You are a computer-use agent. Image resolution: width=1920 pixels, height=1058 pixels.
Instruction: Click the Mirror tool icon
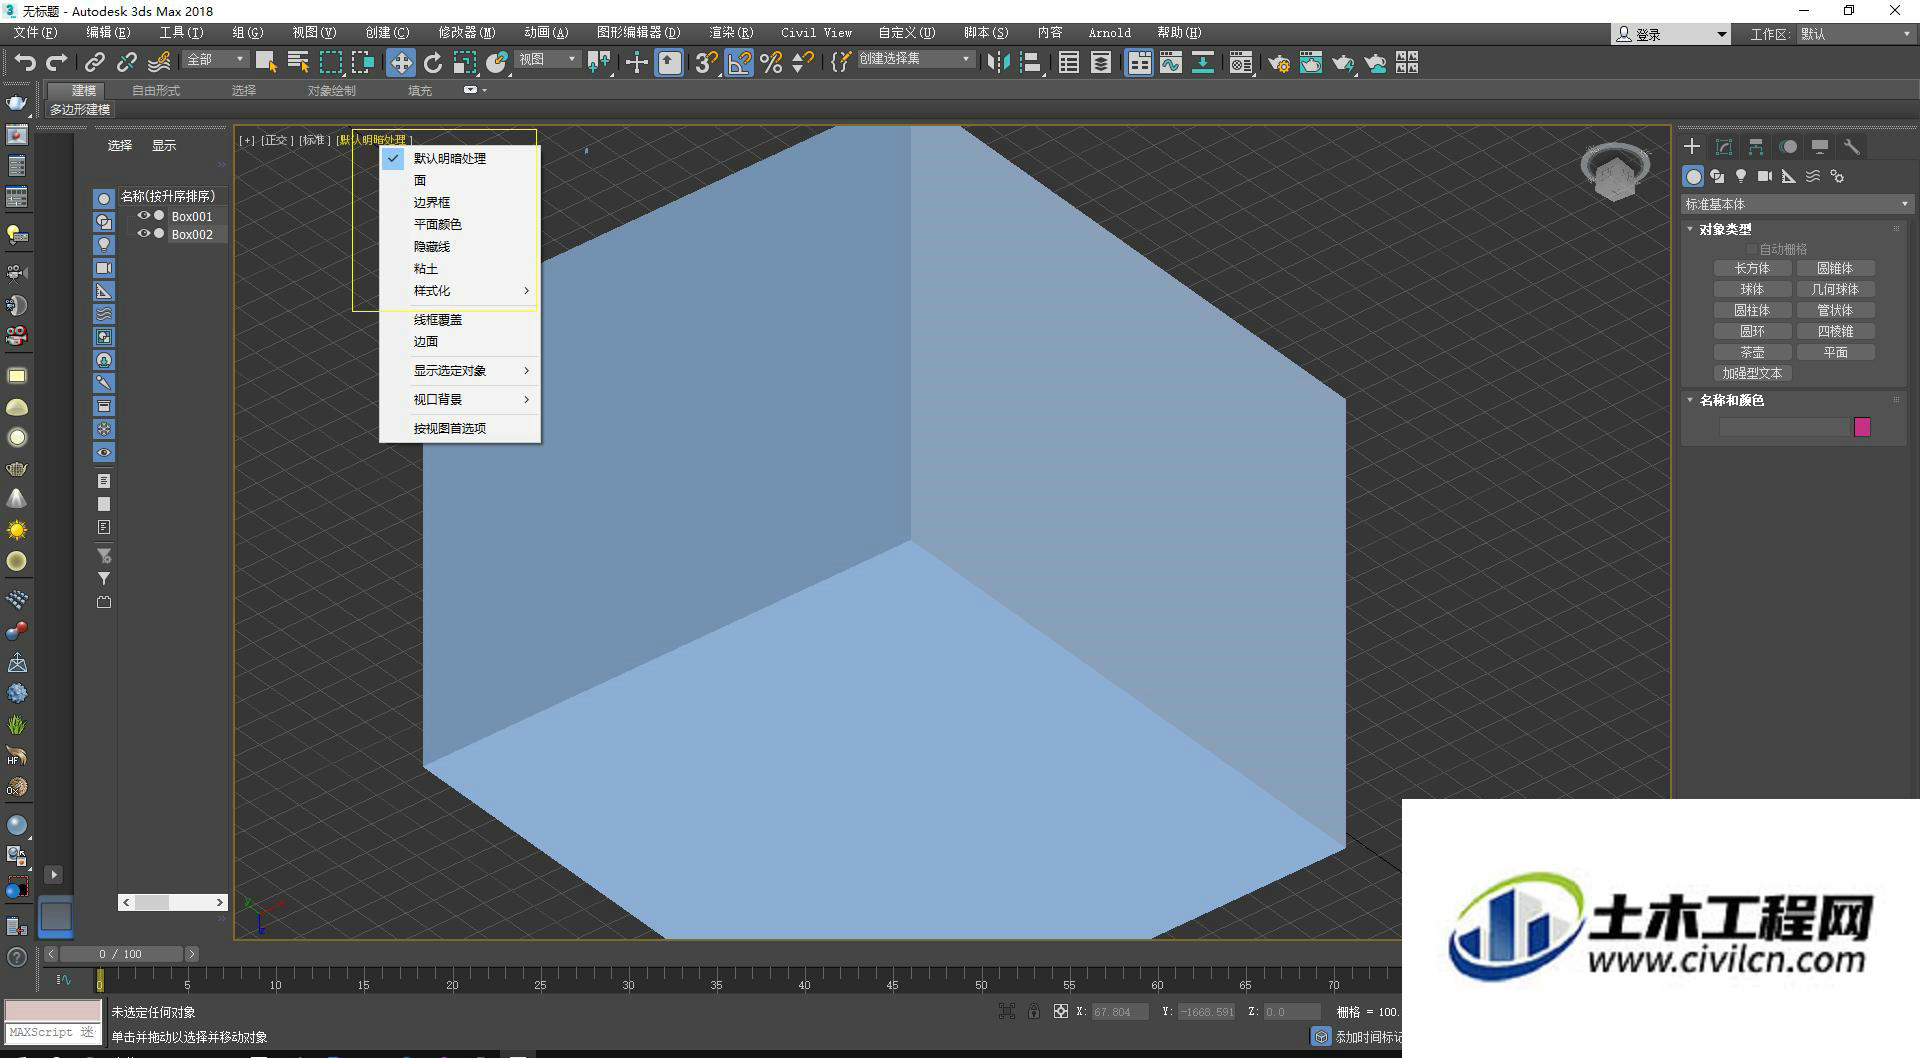[x=998, y=63]
